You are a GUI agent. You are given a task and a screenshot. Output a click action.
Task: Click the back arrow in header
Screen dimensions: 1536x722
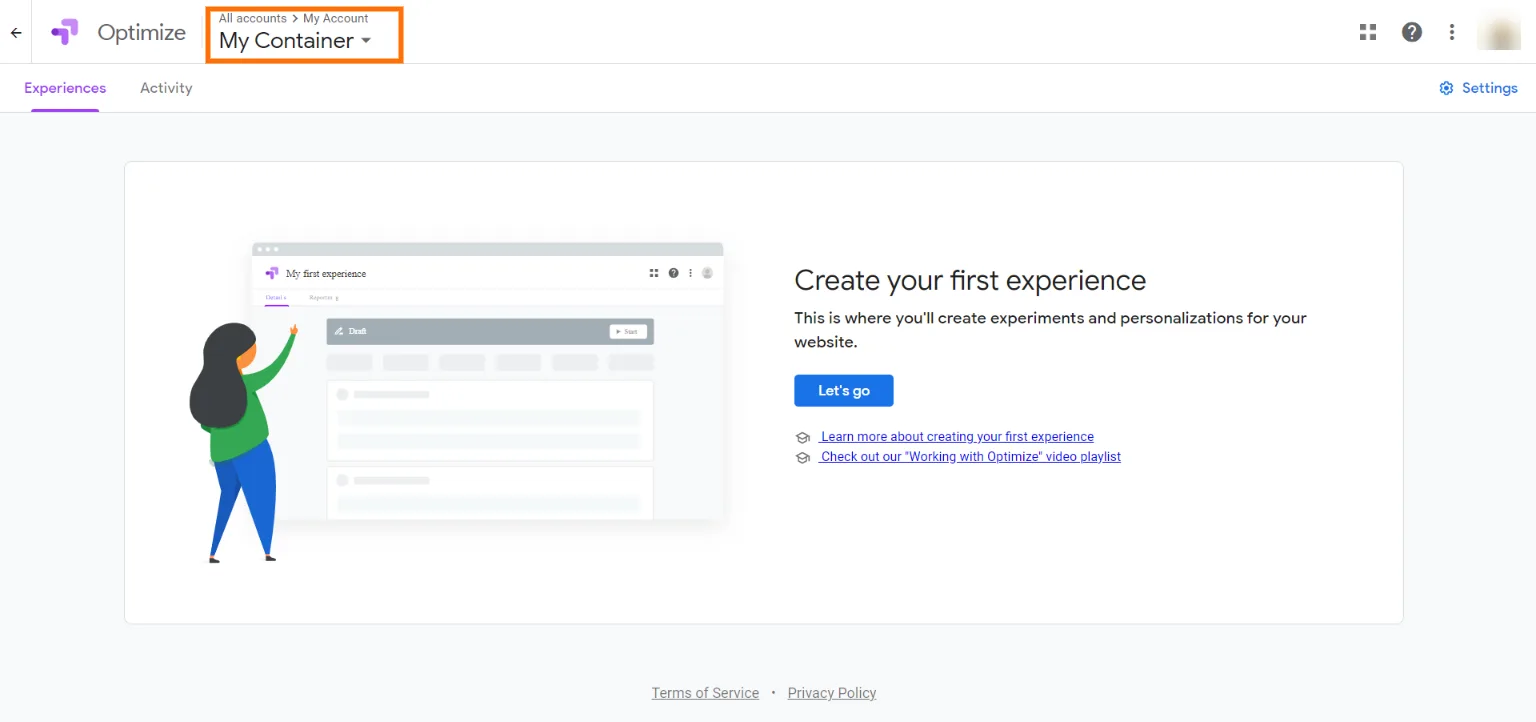16,33
